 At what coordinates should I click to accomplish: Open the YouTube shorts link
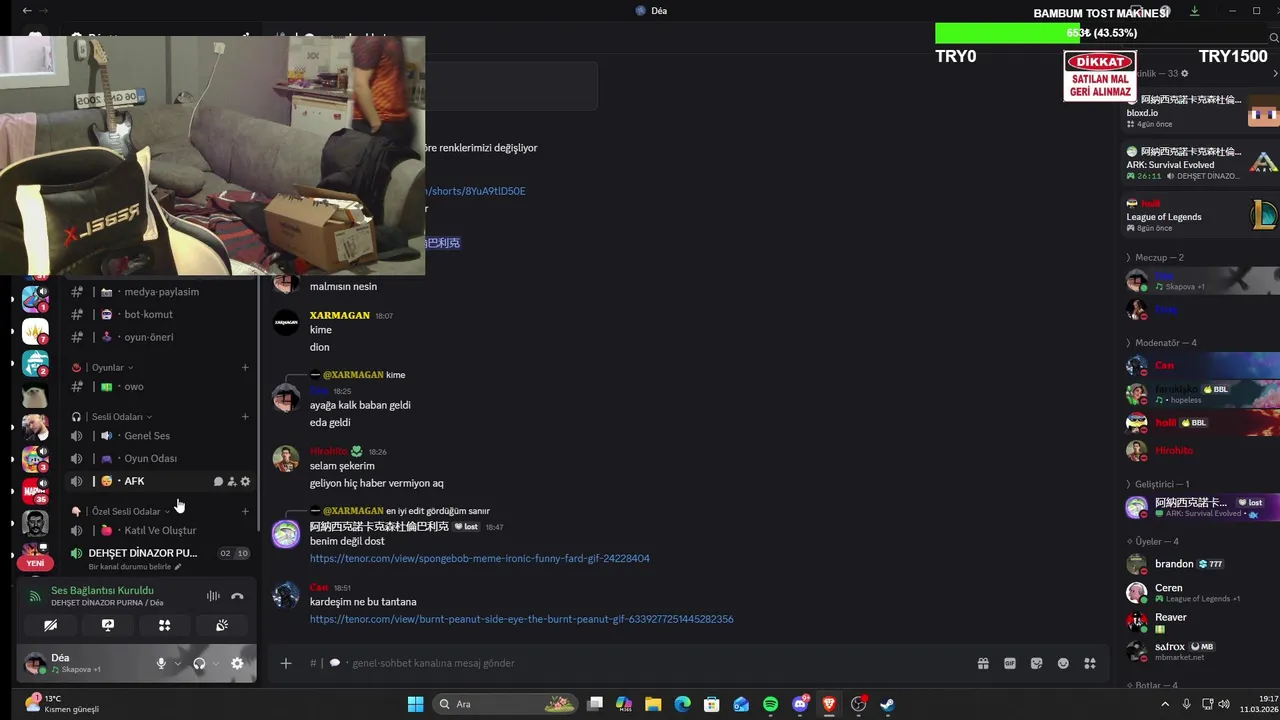(476, 191)
